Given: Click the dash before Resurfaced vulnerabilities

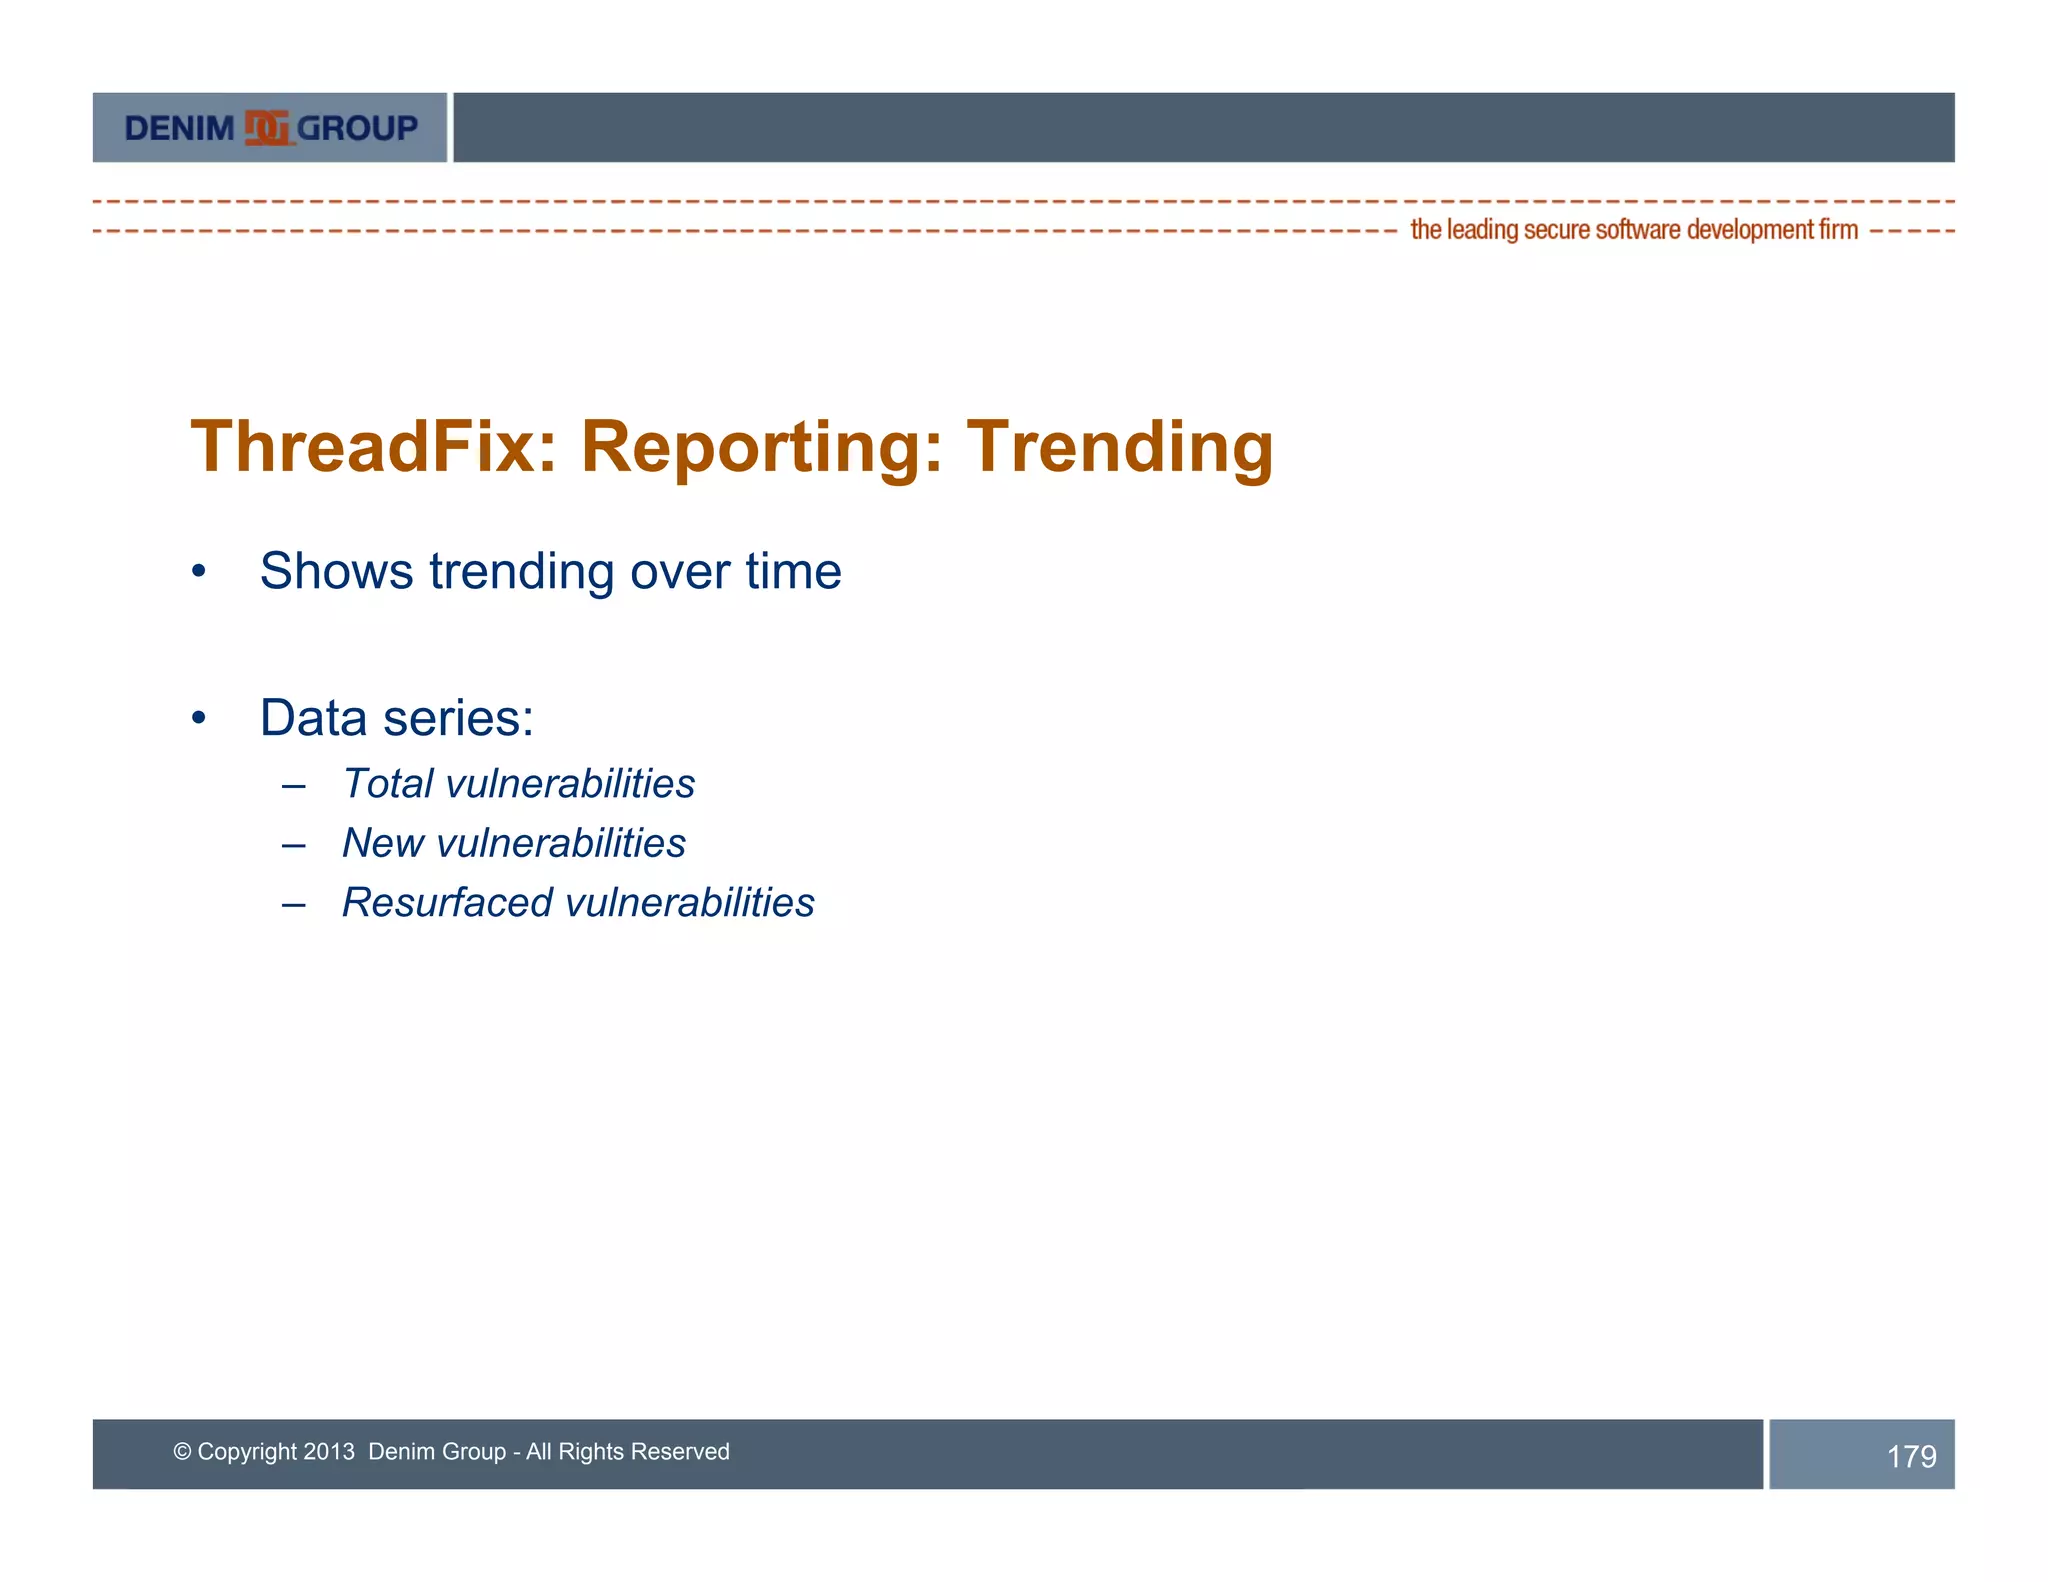Looking at the screenshot, I should point(293,905).
